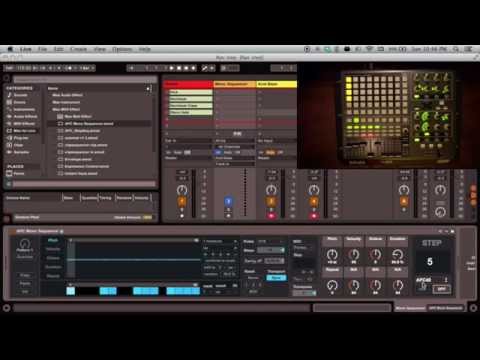The width and height of the screenshot is (480, 360).
Task: Open Mono Sequencer track's input type dropdown
Action: tap(235, 141)
